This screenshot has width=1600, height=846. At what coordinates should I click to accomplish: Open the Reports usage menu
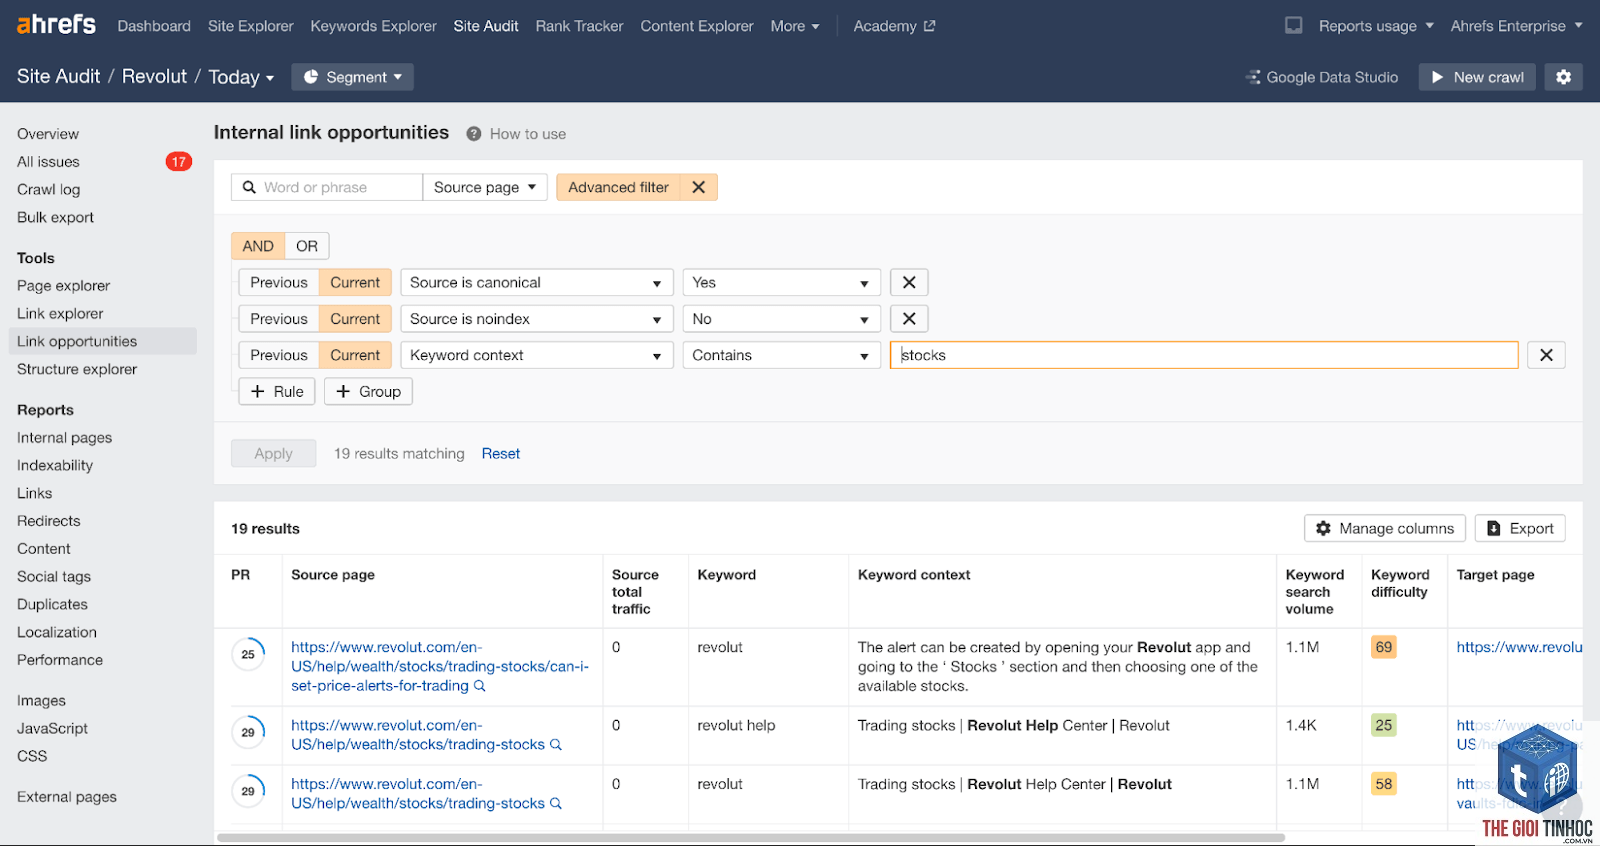pyautogui.click(x=1376, y=26)
